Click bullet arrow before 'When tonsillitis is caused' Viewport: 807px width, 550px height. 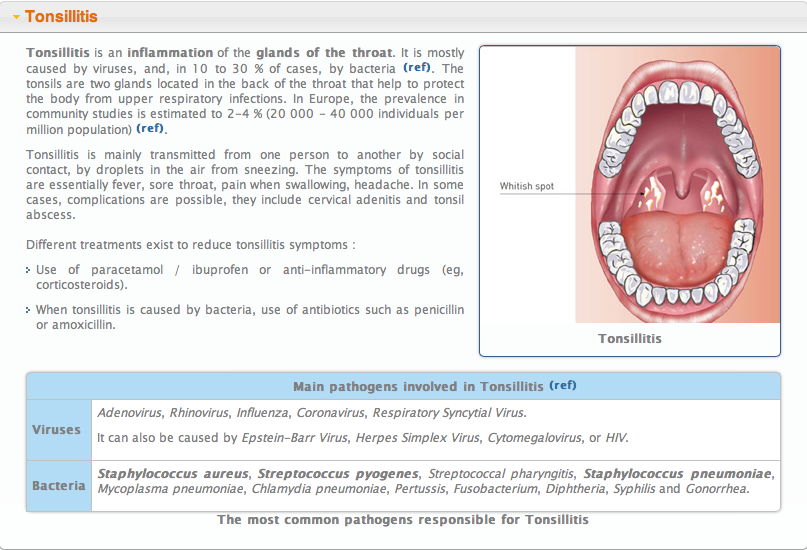click(28, 310)
